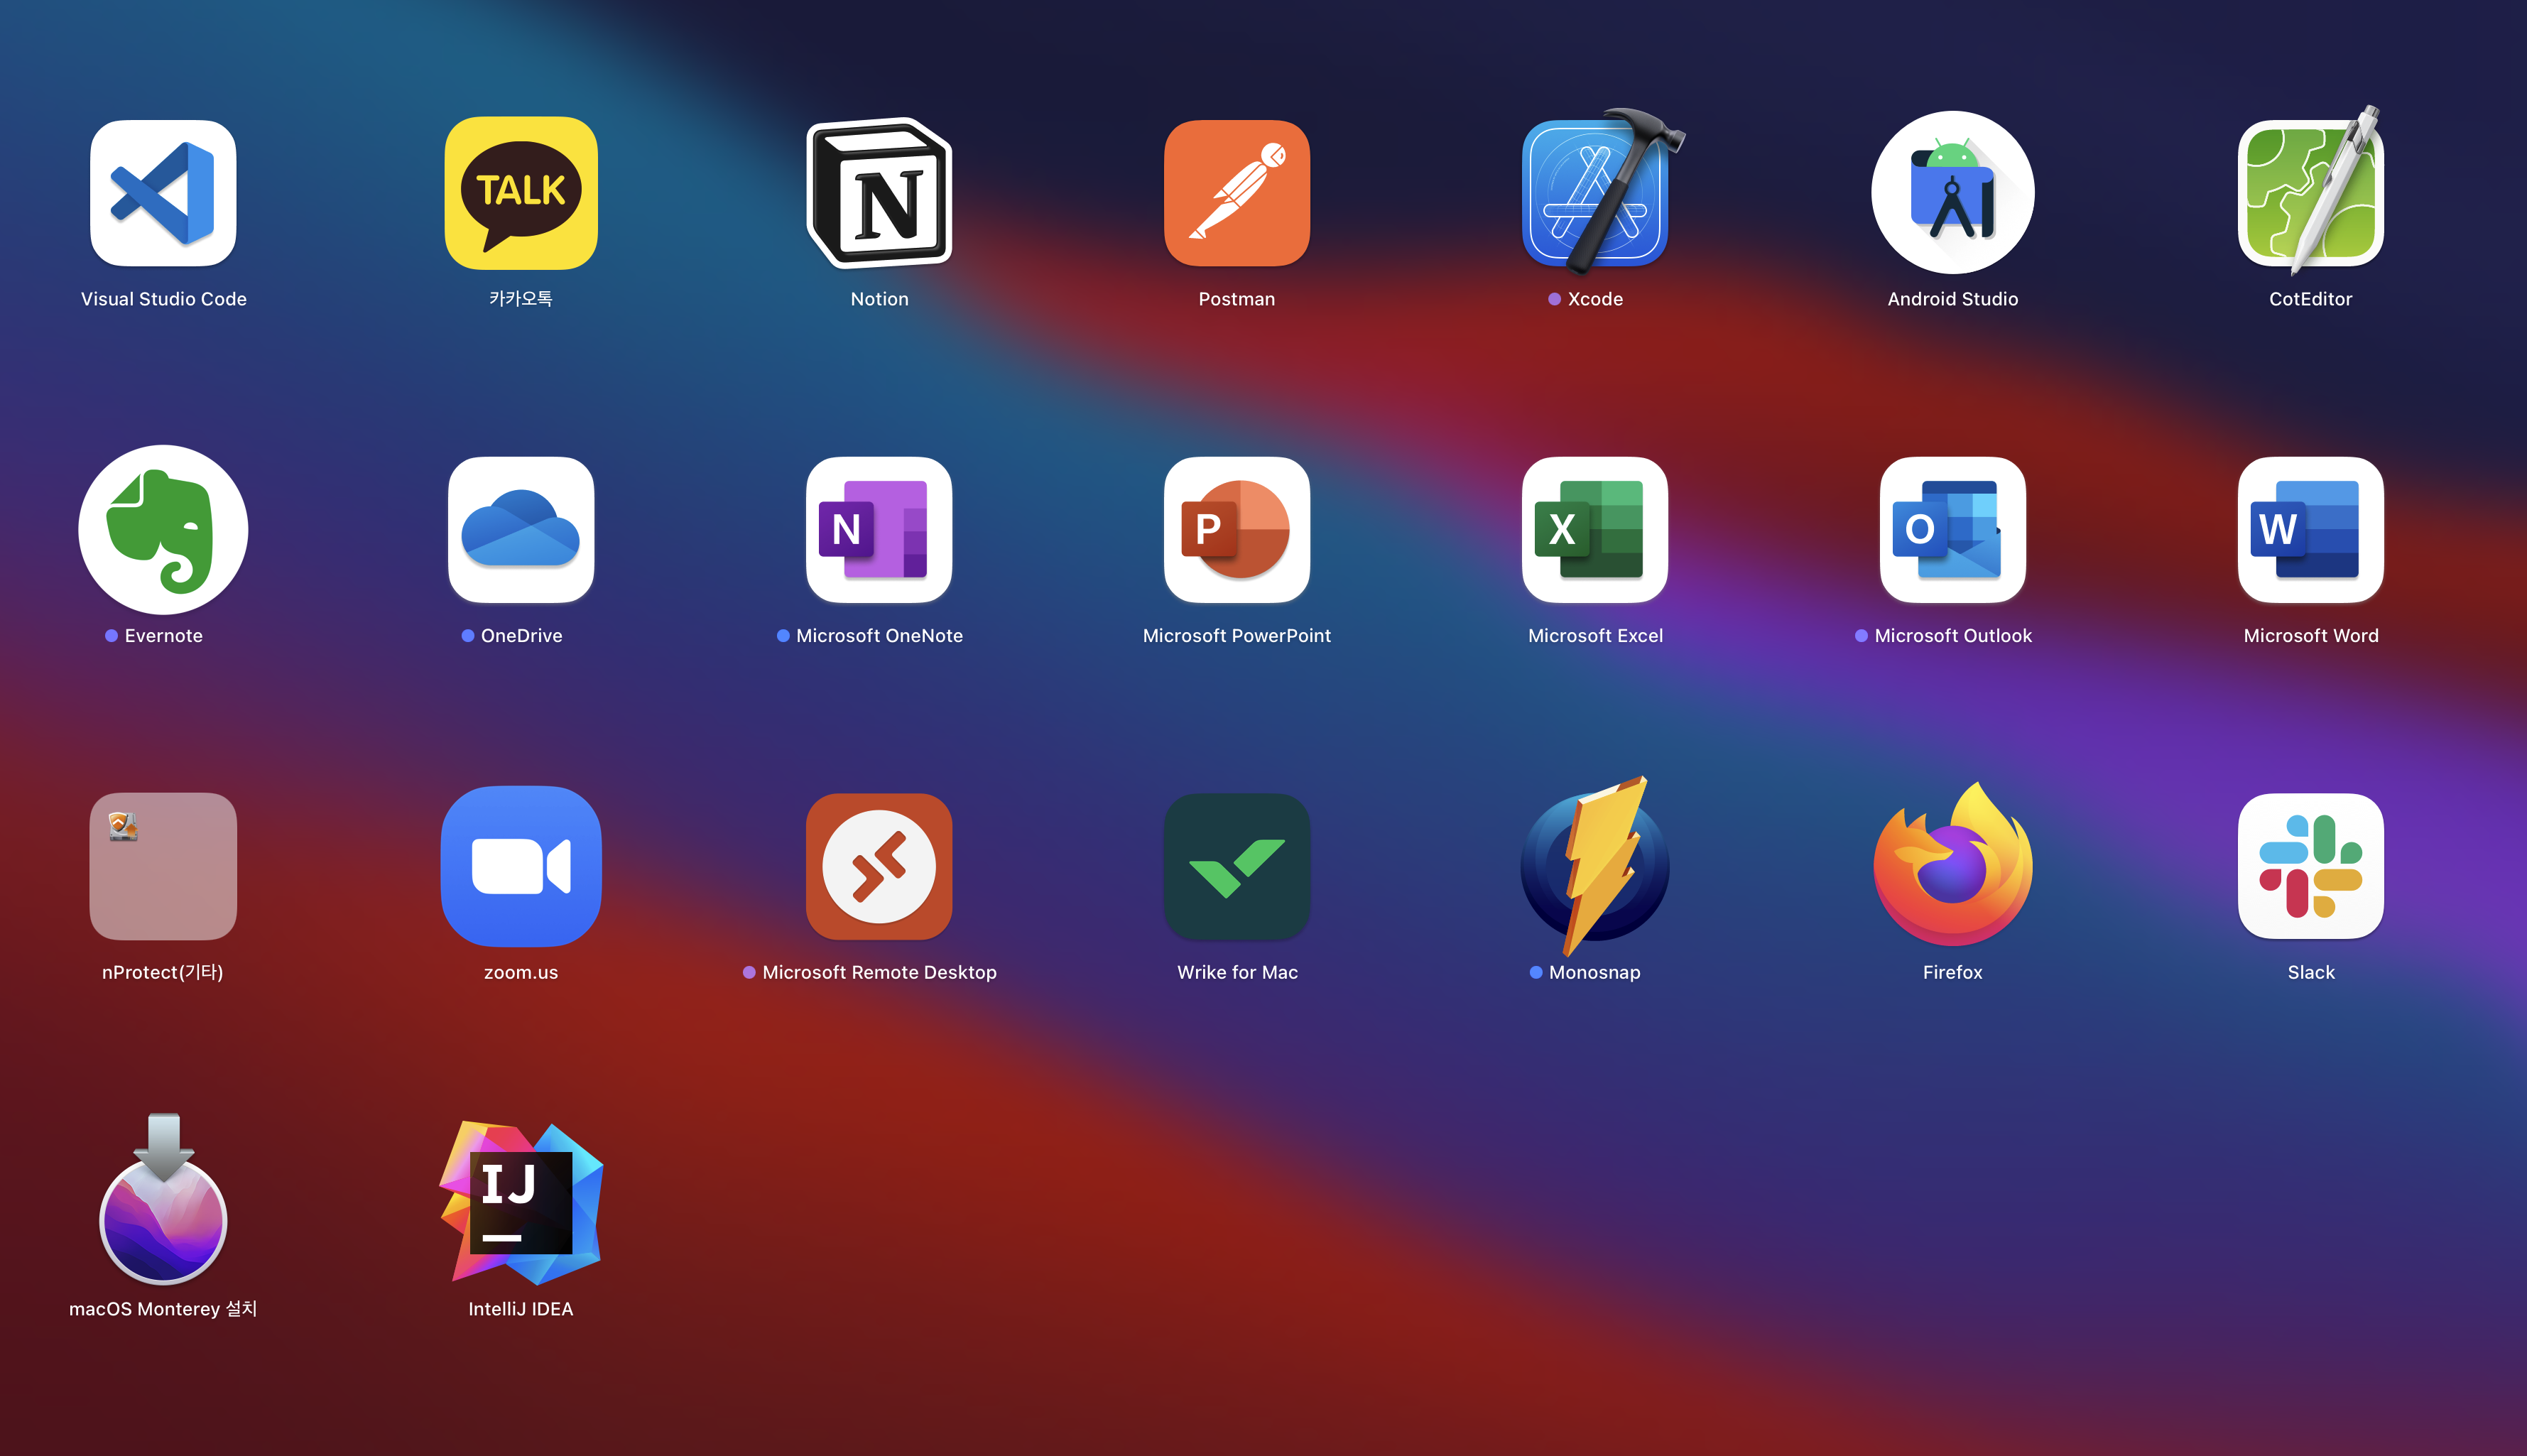Open the Notion app icon
Viewport: 2527px width, 1456px height.
pos(879,194)
